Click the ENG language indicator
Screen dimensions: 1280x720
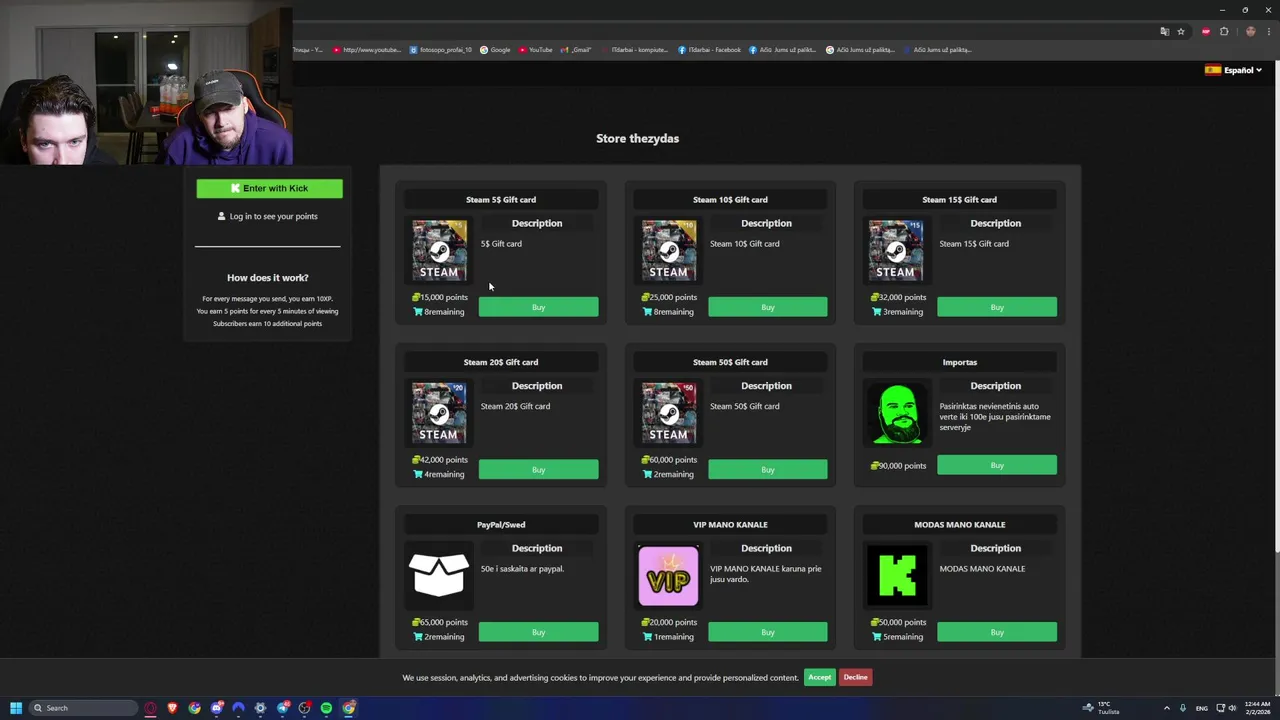pos(1202,708)
